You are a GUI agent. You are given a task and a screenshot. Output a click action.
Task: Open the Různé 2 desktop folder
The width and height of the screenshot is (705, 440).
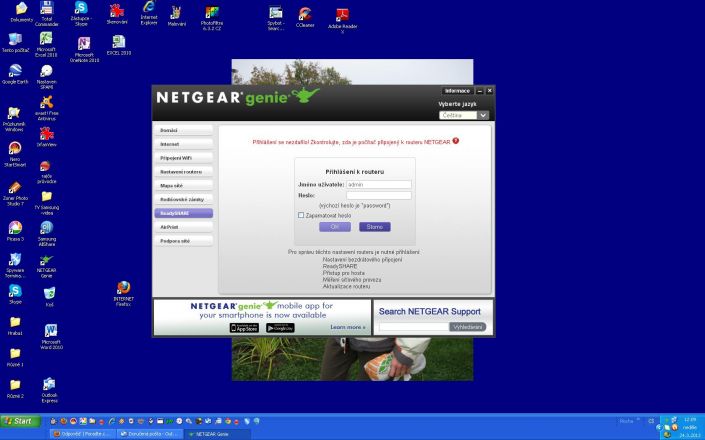pos(15,389)
